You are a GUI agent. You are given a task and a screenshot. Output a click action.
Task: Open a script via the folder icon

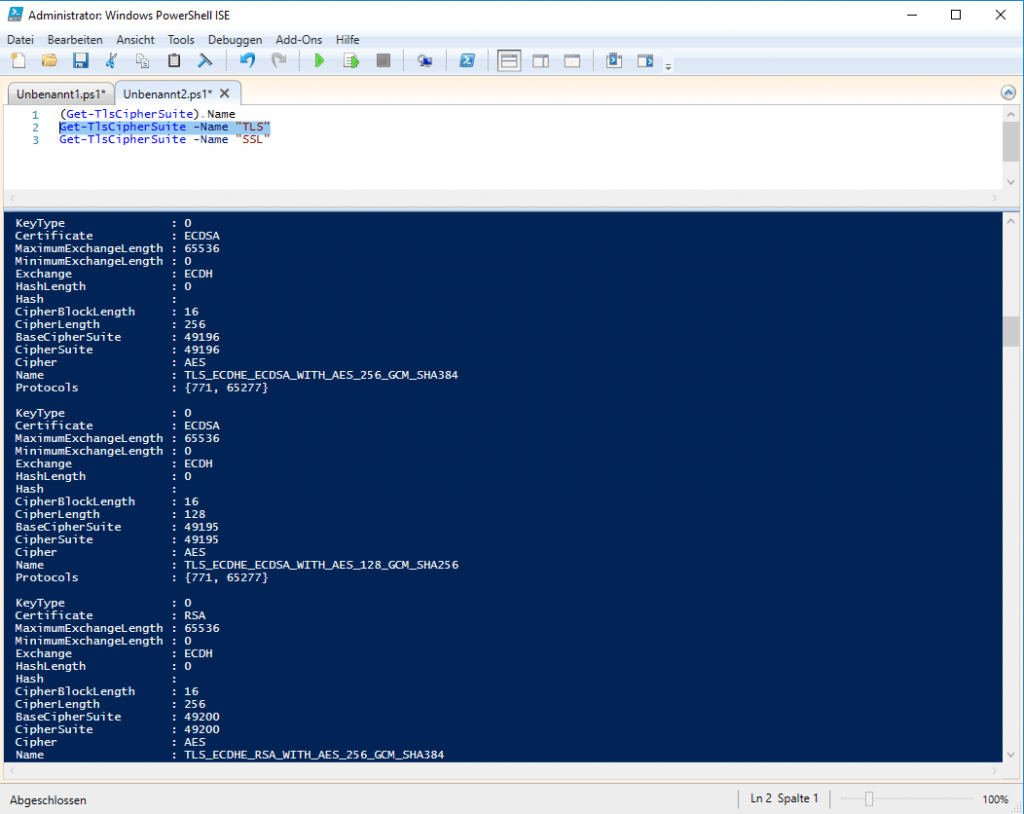coord(49,60)
